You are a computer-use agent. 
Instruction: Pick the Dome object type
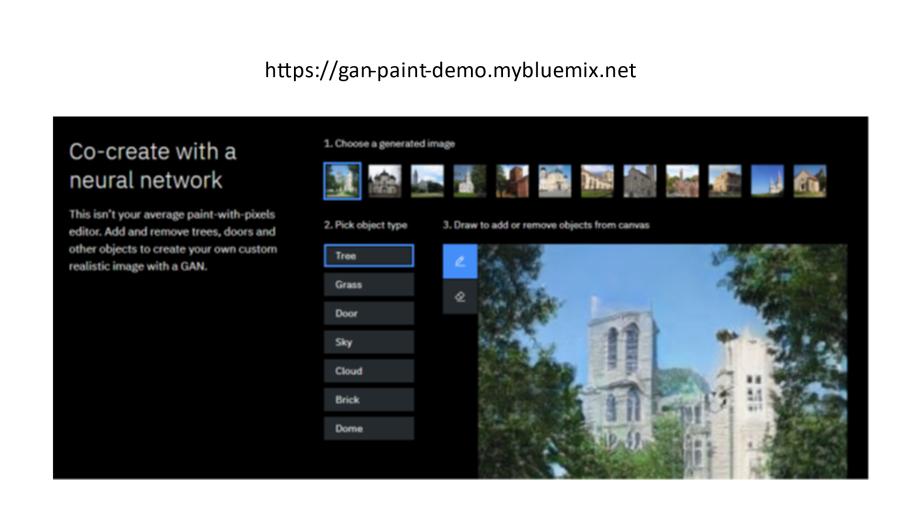coord(368,429)
